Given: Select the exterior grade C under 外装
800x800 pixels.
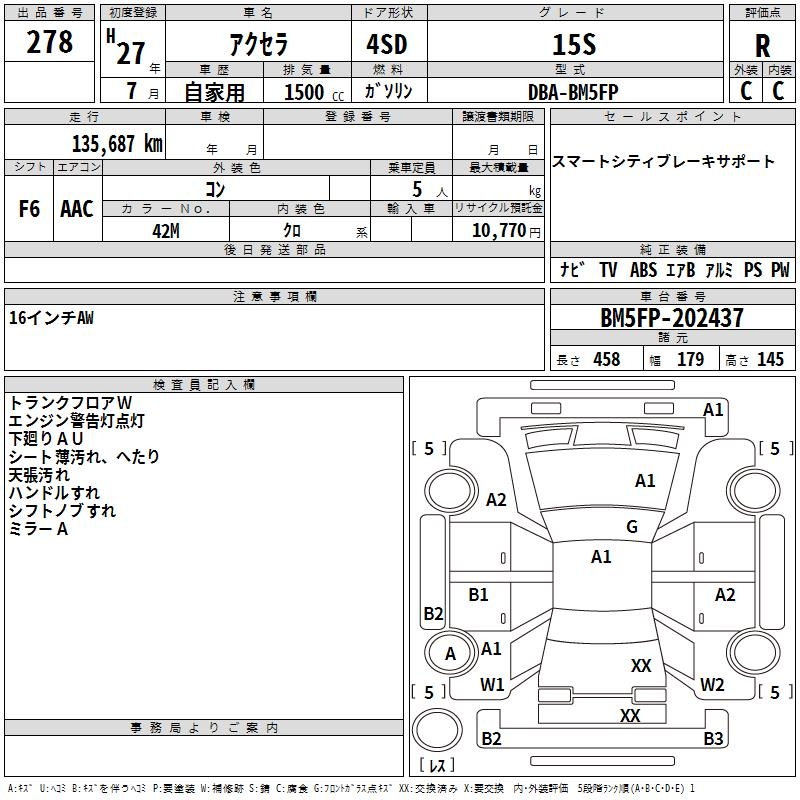Looking at the screenshot, I should pyautogui.click(x=746, y=91).
